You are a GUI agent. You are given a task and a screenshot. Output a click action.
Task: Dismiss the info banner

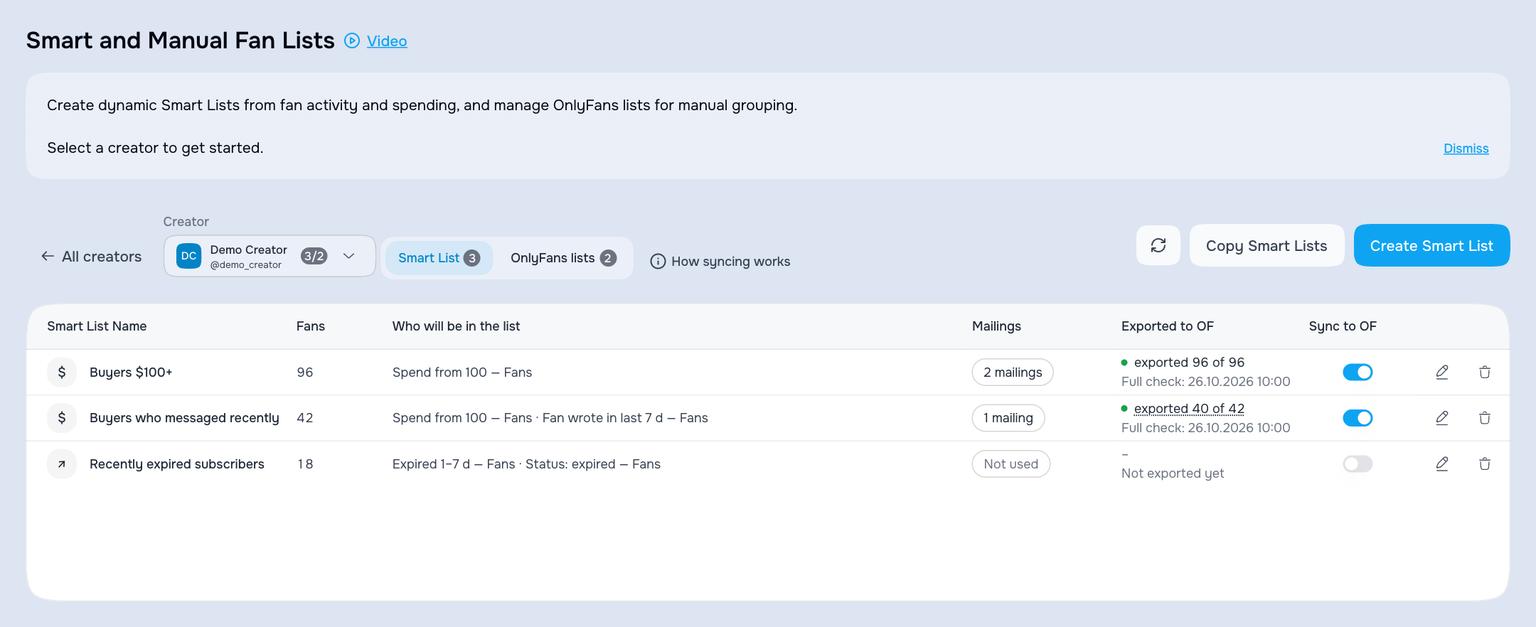[x=1466, y=148]
